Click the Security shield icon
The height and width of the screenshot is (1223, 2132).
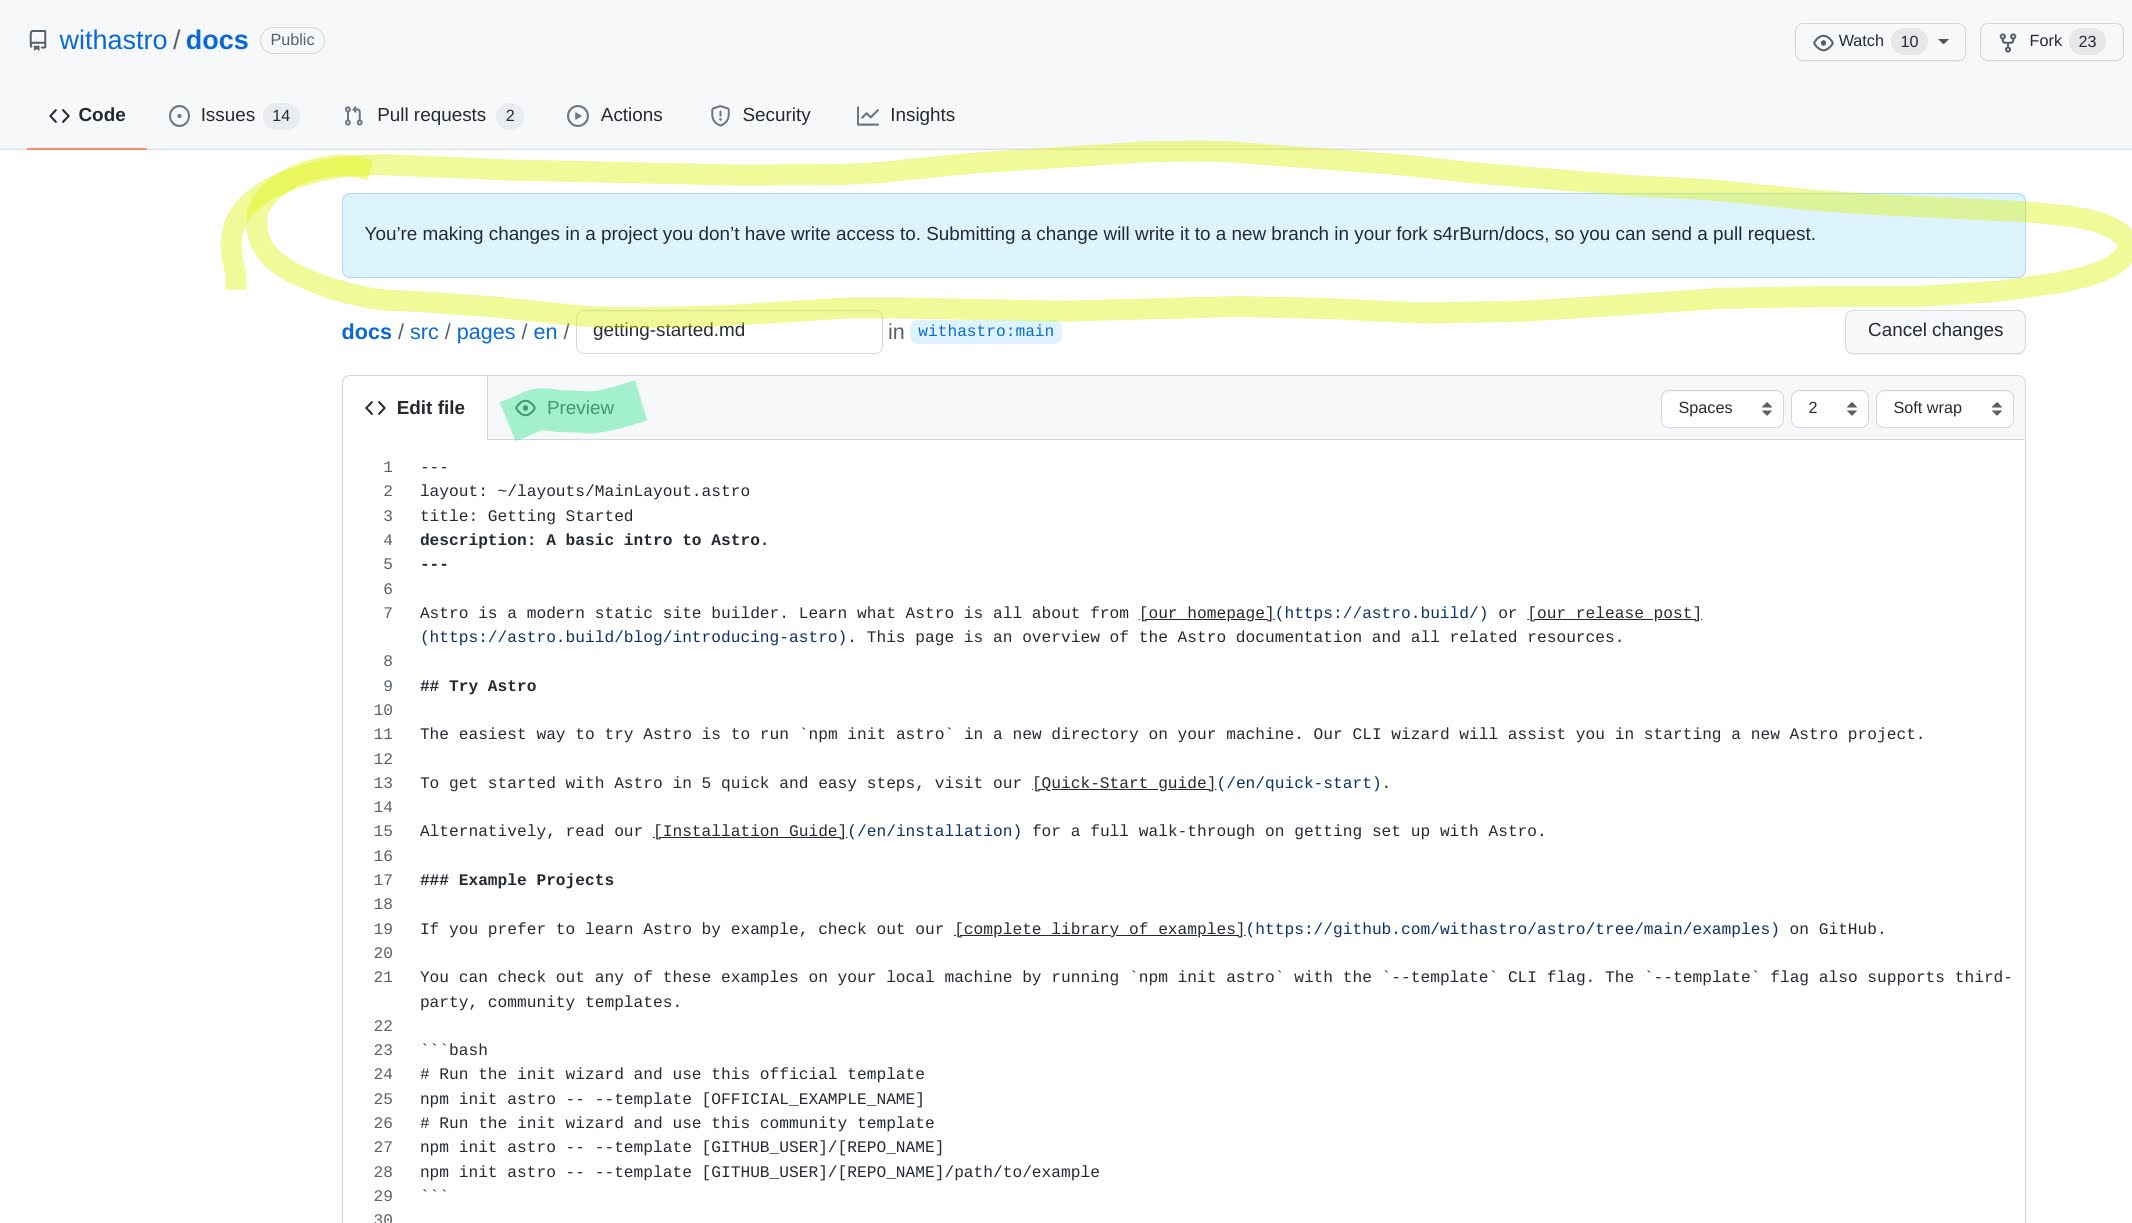pos(720,116)
